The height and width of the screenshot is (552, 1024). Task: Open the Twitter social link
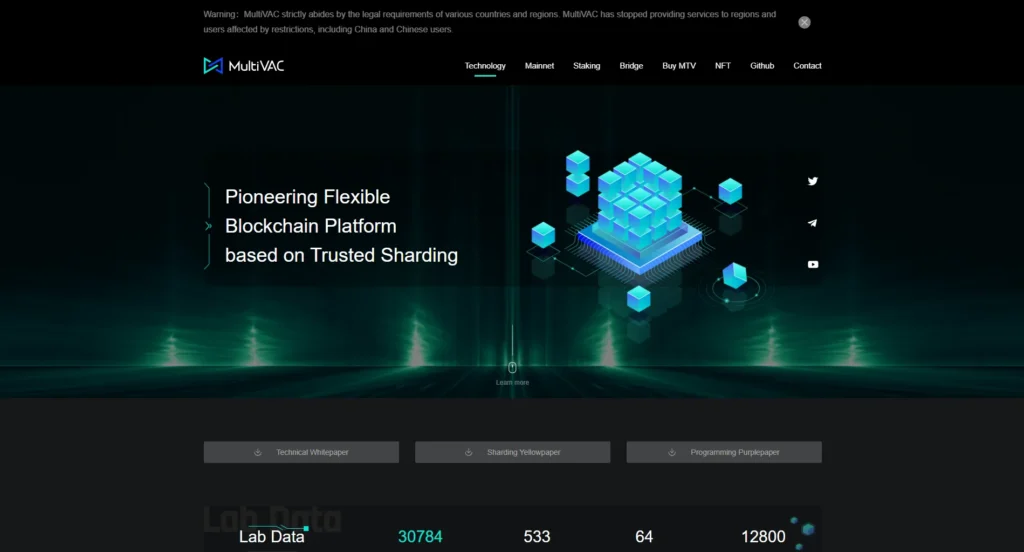812,181
